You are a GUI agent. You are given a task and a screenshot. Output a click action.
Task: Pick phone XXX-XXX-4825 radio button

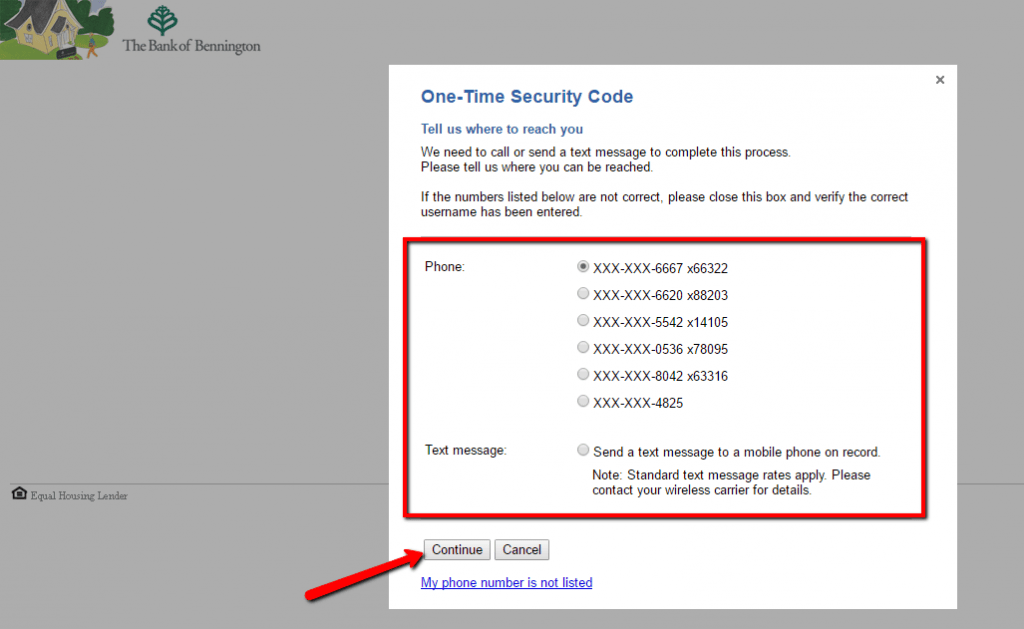[583, 401]
